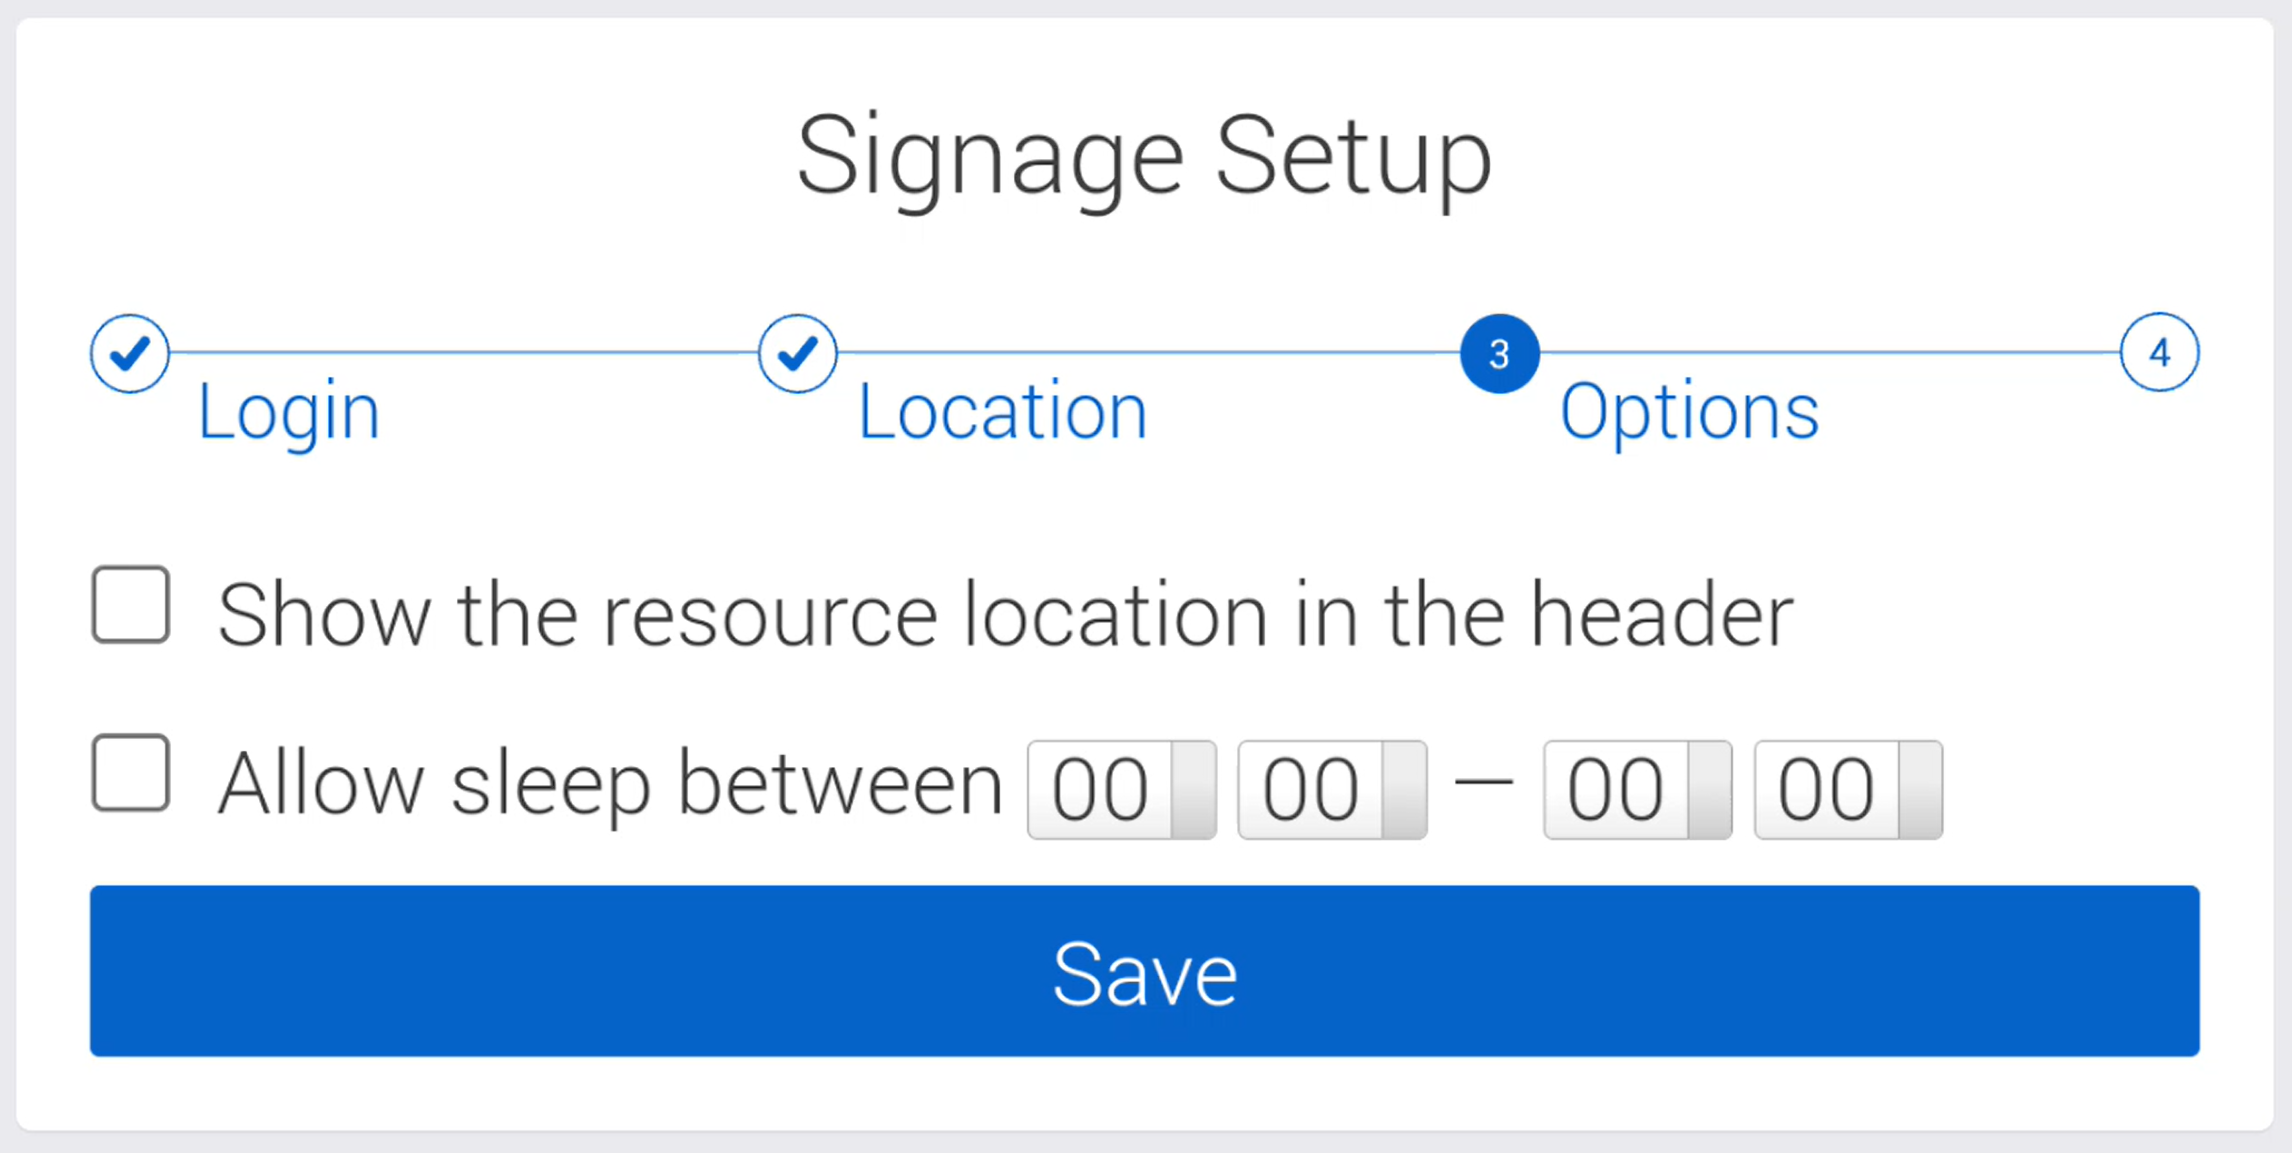Open the sleep end hour dropdown
The width and height of the screenshot is (2292, 1153).
pos(1637,790)
